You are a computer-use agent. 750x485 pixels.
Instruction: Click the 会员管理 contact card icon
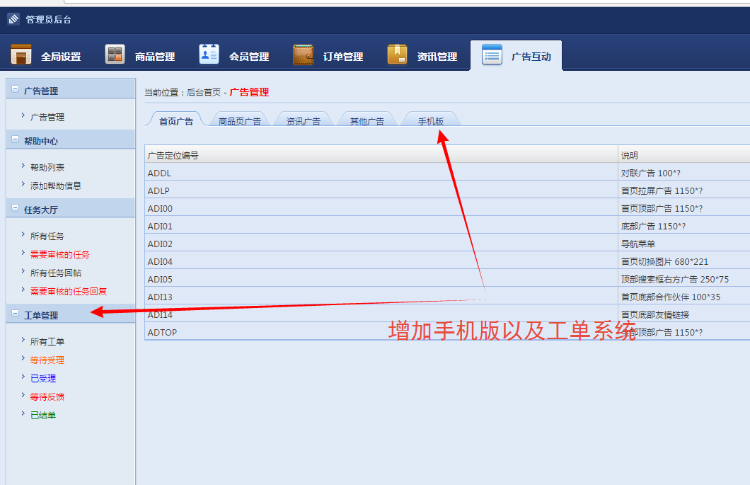[209, 54]
